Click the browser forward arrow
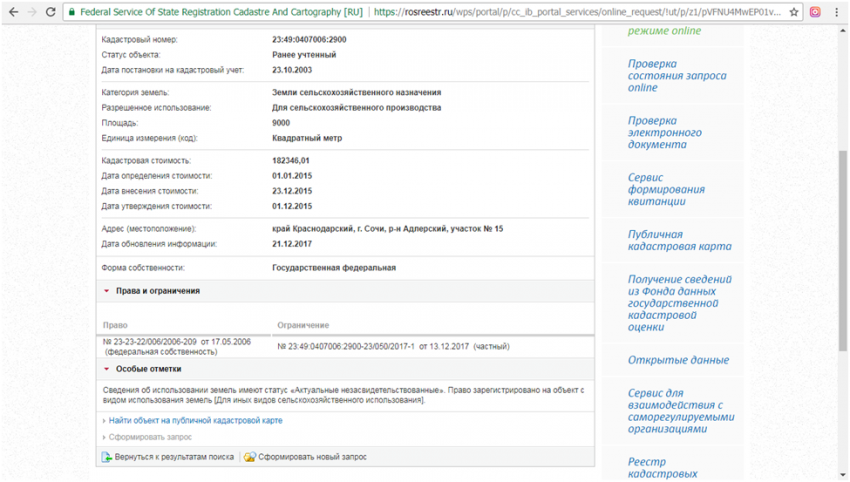Viewport: 850px width, 482px height. [x=30, y=12]
